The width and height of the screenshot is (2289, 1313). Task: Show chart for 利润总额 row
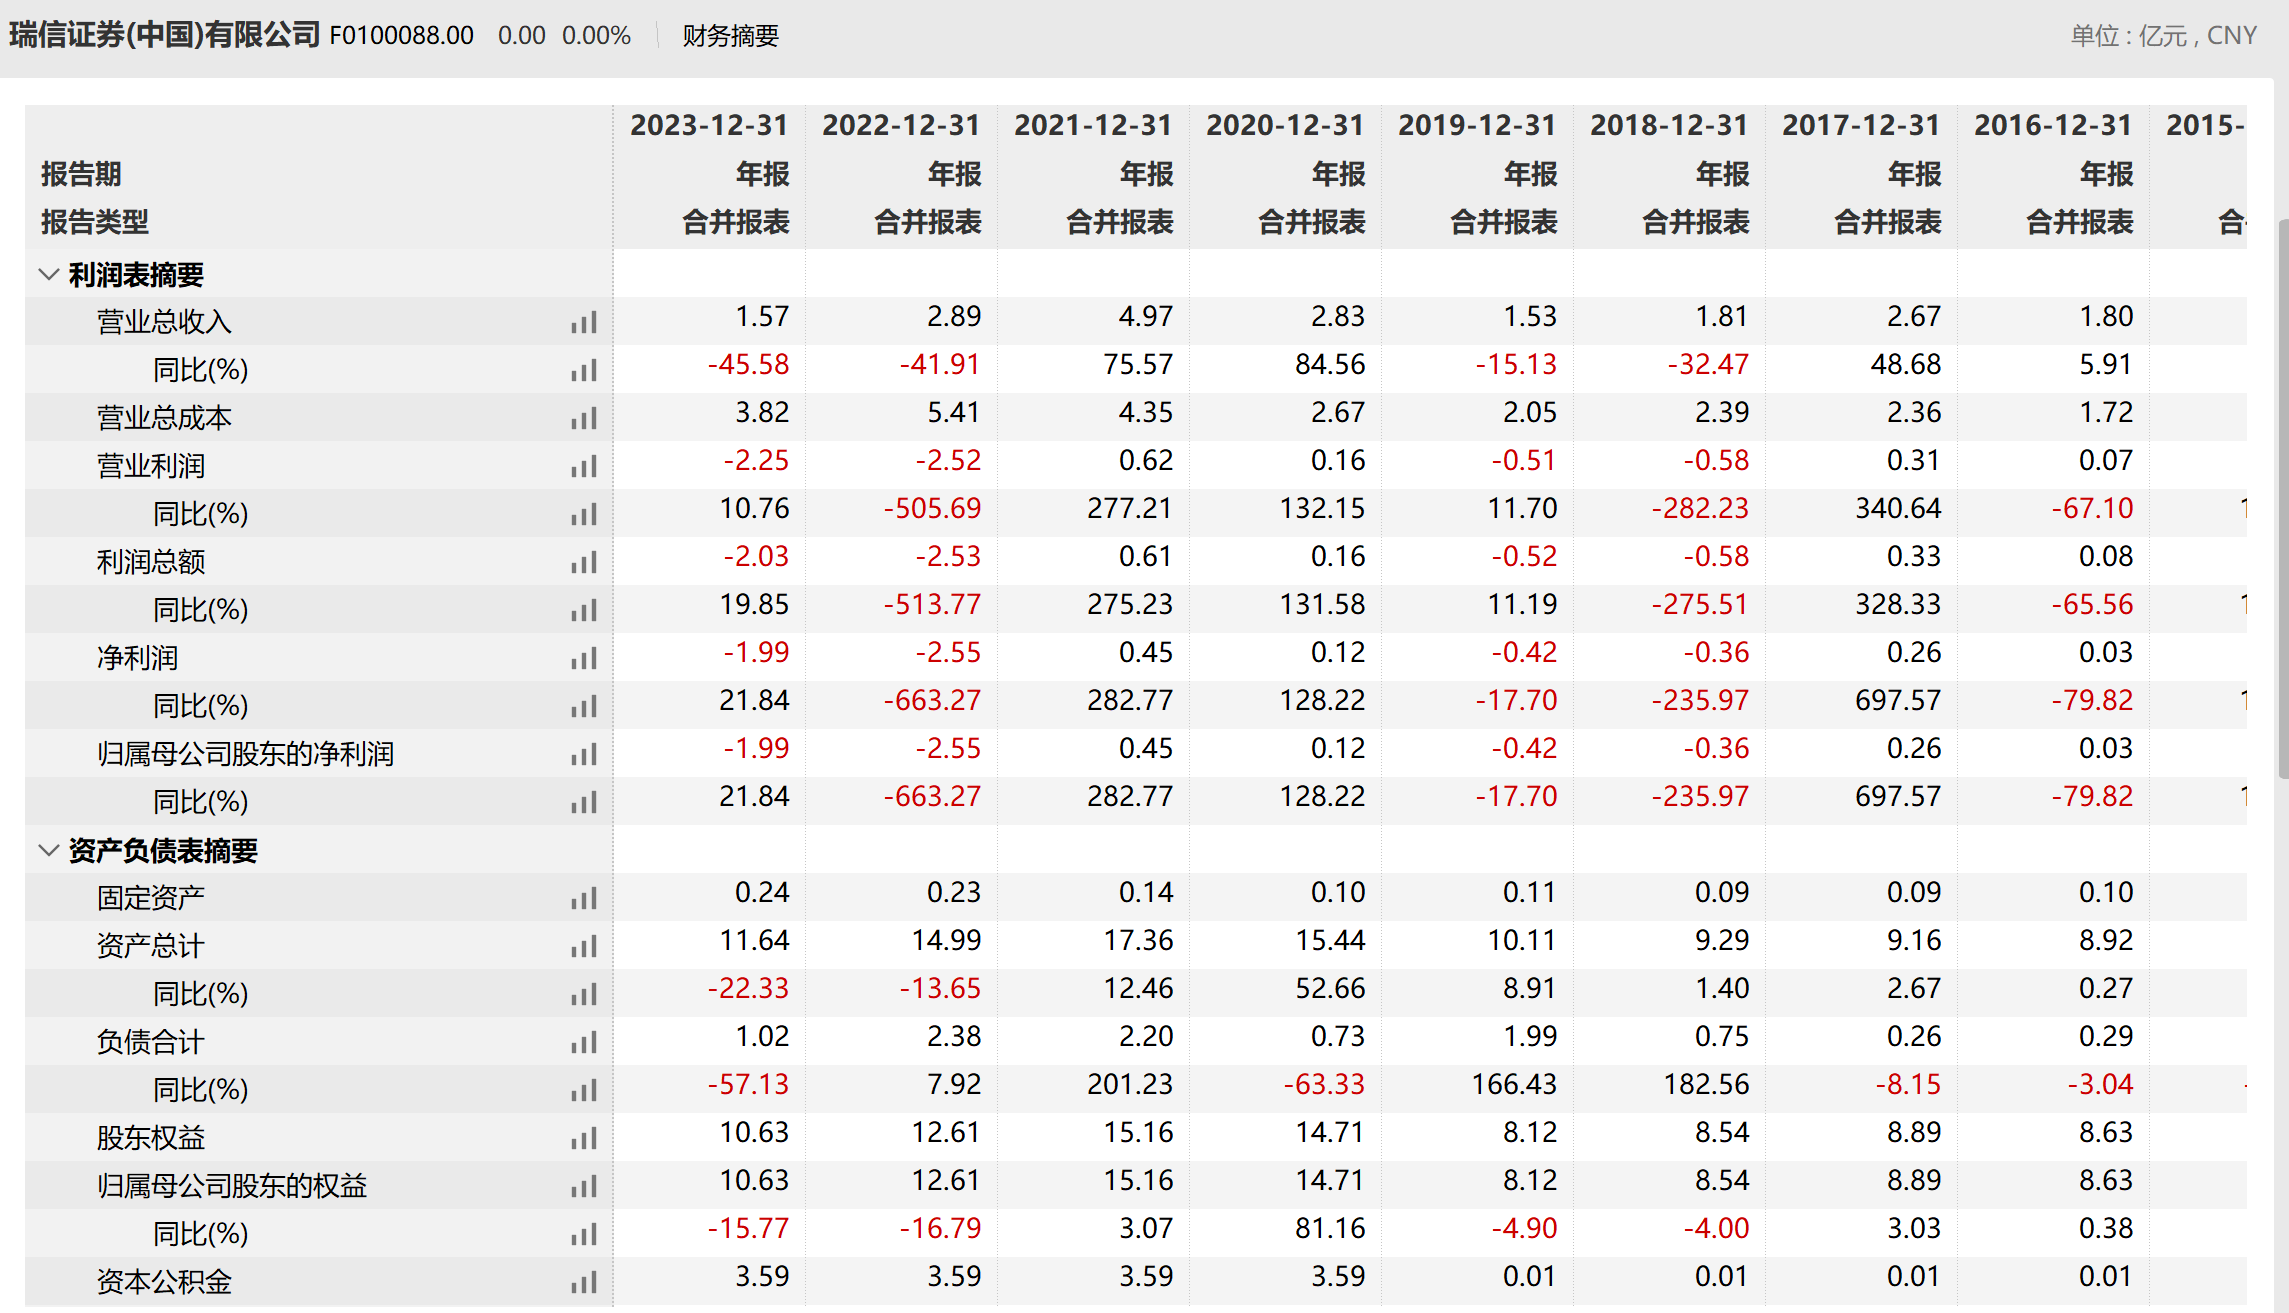584,562
